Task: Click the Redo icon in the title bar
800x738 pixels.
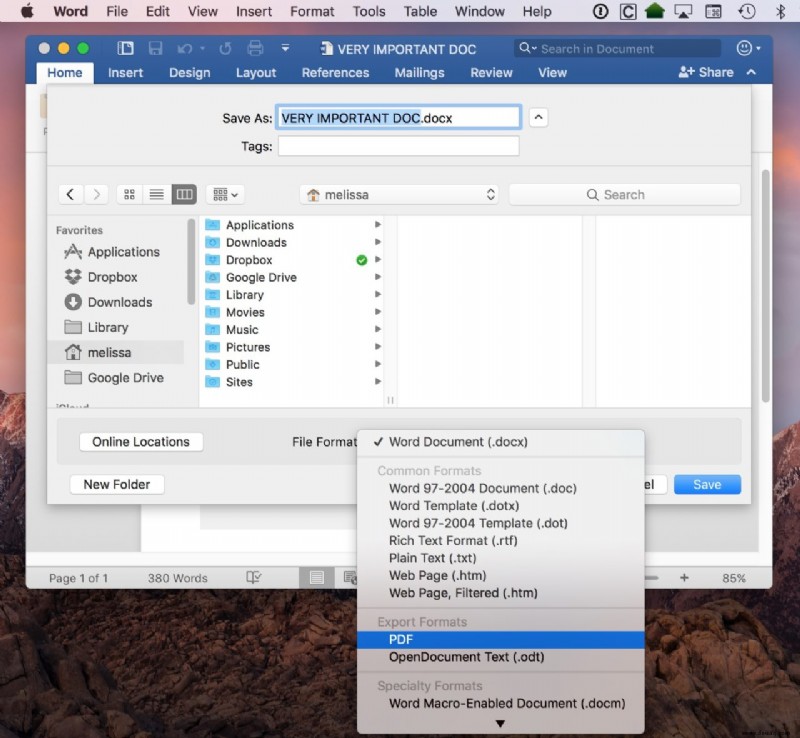Action: click(x=225, y=49)
